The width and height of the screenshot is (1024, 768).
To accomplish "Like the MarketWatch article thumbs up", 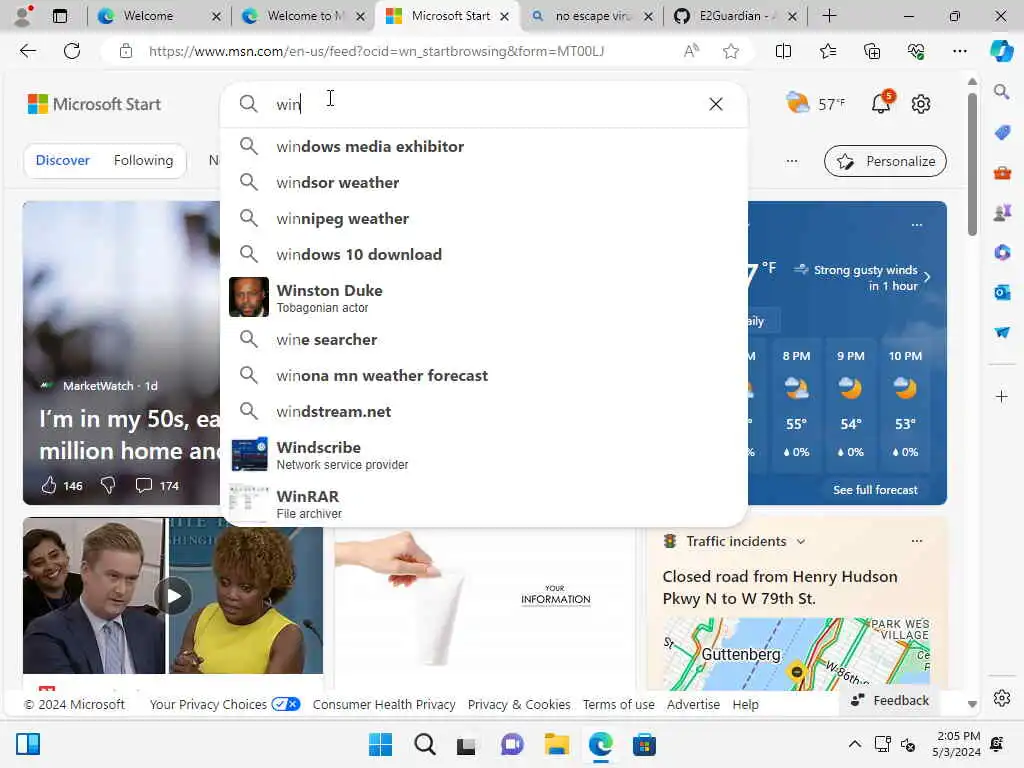I will pyautogui.click(x=49, y=485).
